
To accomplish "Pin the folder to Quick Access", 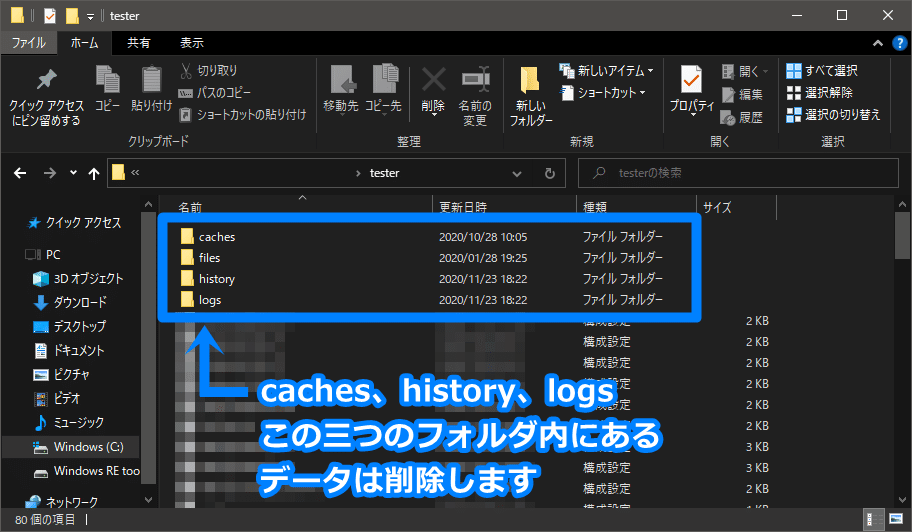I will 46,97.
